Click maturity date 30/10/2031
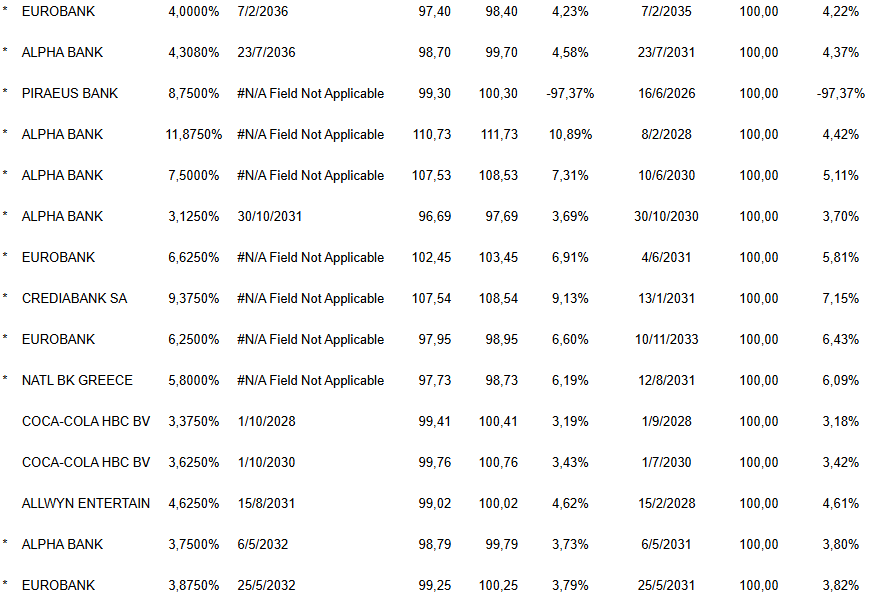The image size is (895, 612). click(x=269, y=216)
